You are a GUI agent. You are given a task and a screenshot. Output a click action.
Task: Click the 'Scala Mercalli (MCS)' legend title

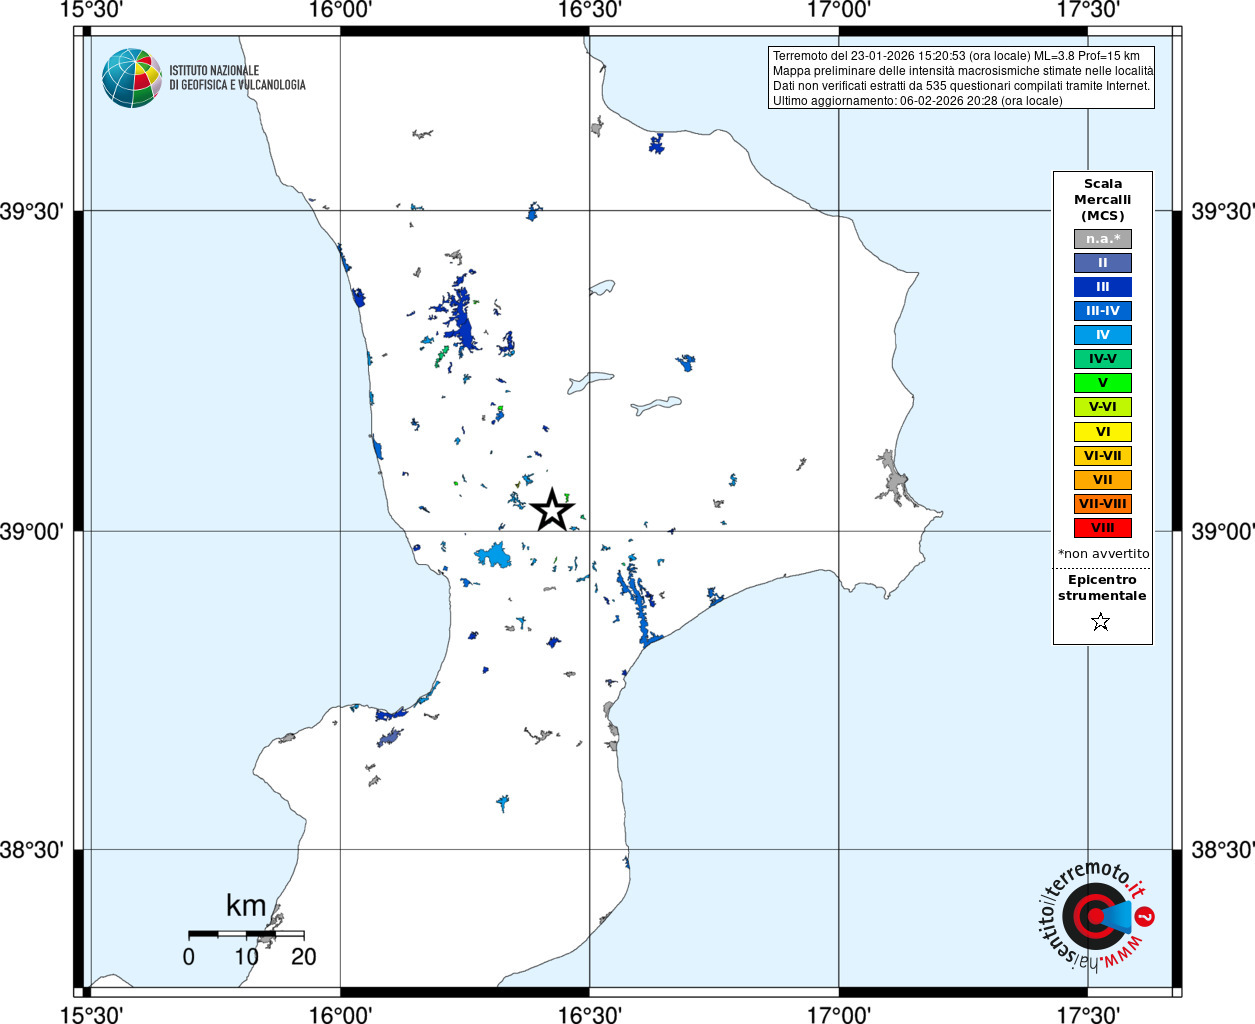tap(1103, 200)
